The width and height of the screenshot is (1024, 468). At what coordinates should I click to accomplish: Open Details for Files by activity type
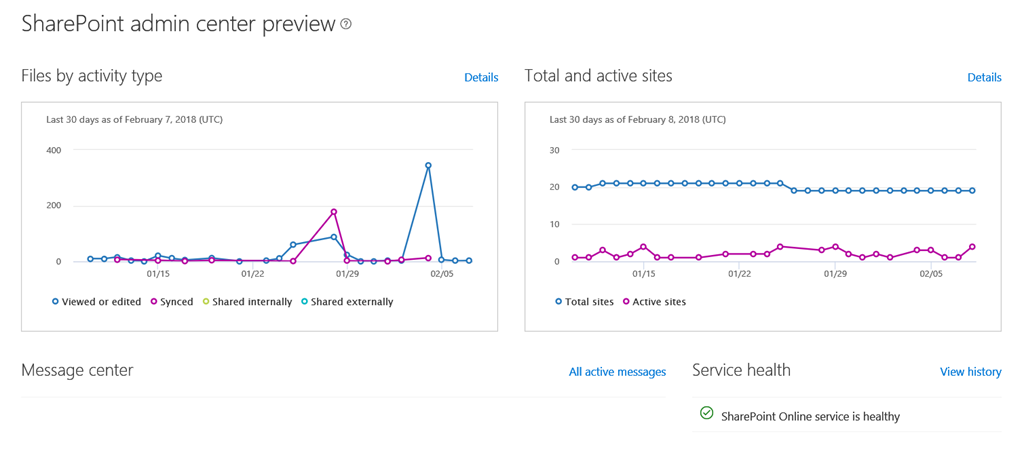click(481, 77)
